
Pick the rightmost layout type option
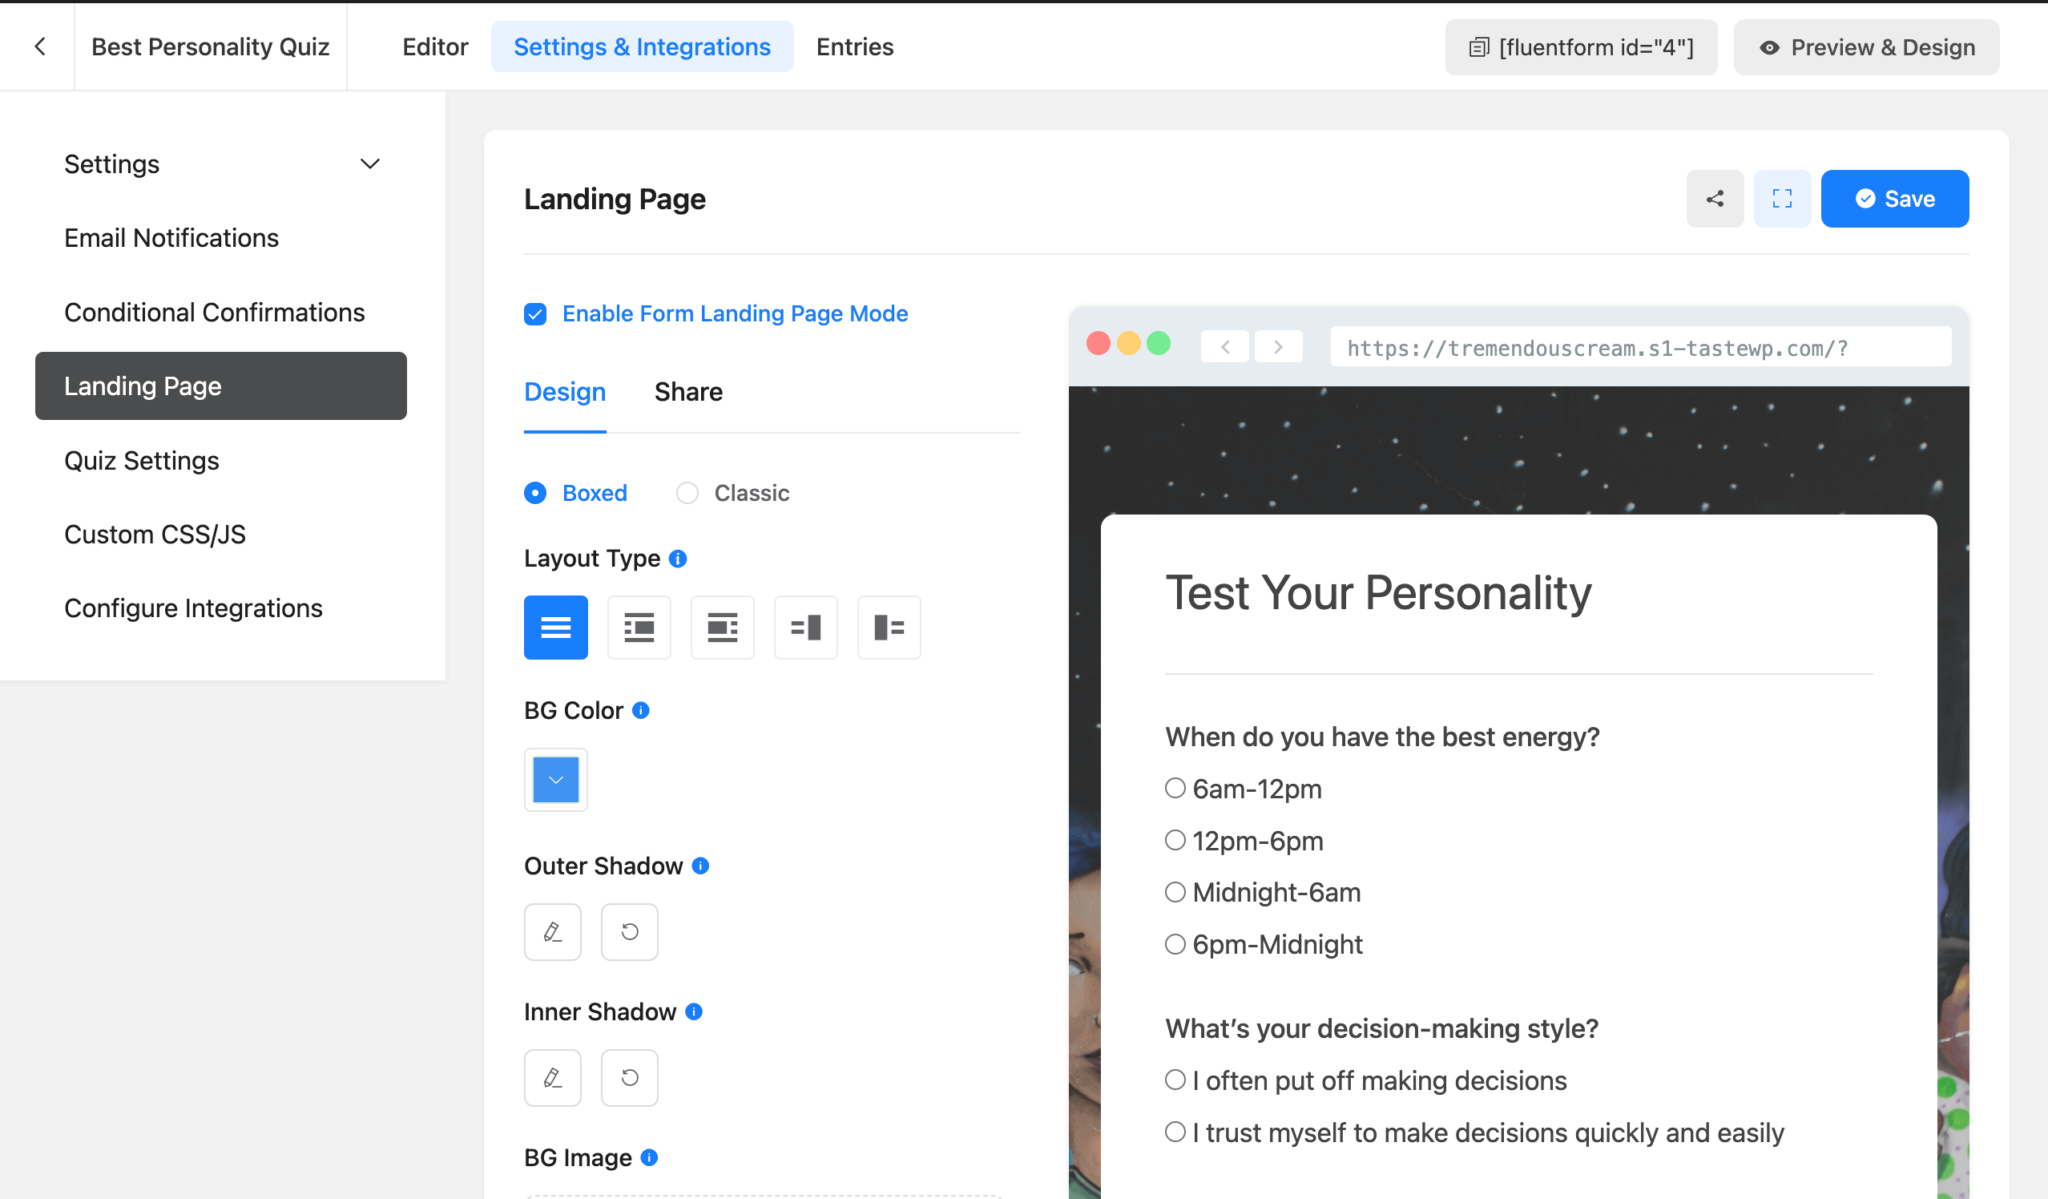point(888,627)
